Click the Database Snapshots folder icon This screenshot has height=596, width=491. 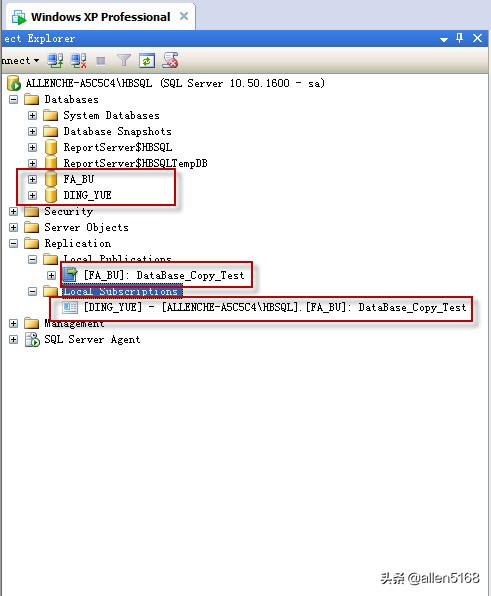[x=51, y=131]
